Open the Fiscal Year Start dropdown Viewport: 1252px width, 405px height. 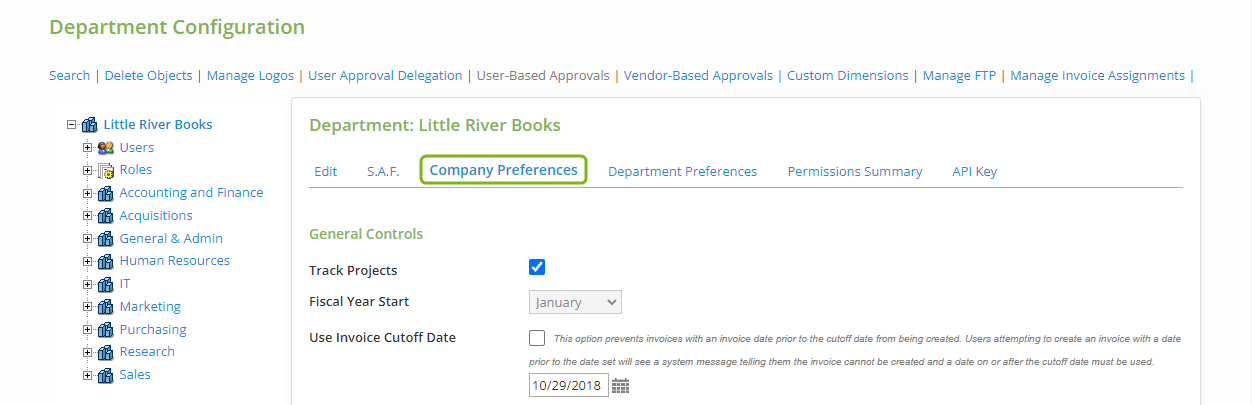(574, 302)
